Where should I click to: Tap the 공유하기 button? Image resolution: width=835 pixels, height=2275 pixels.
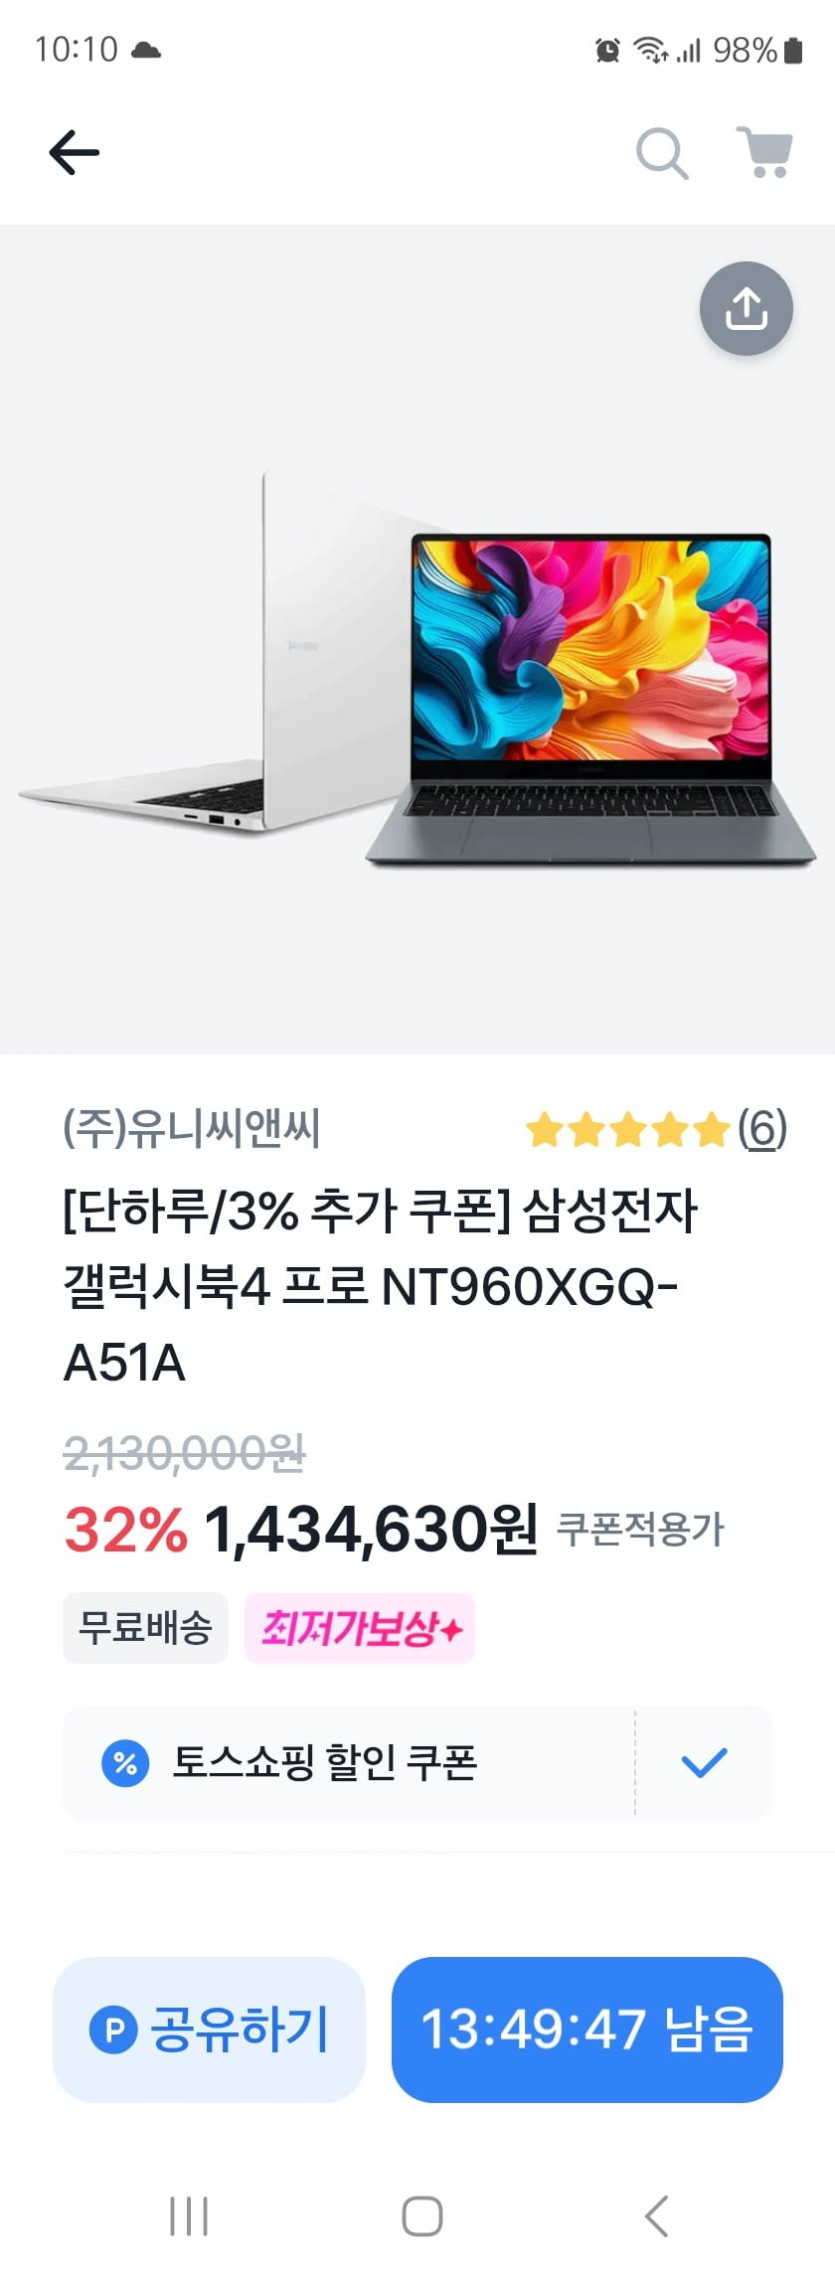coord(209,2029)
